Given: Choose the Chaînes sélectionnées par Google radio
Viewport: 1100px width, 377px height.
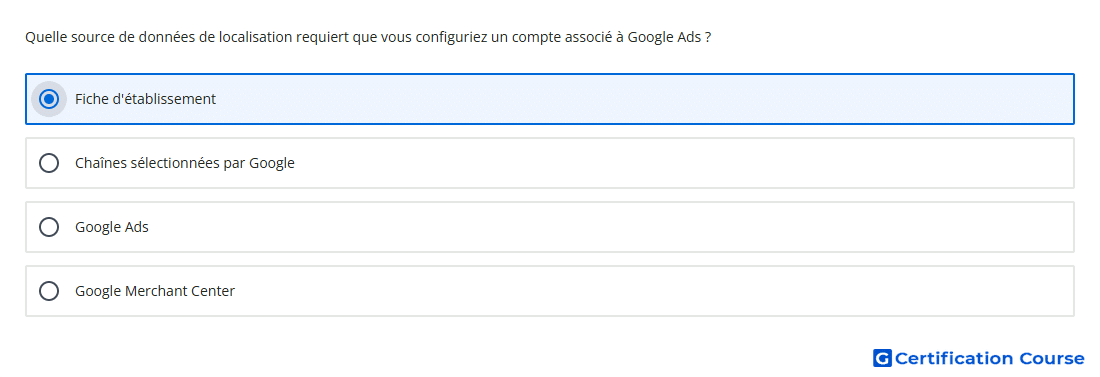Looking at the screenshot, I should [49, 163].
